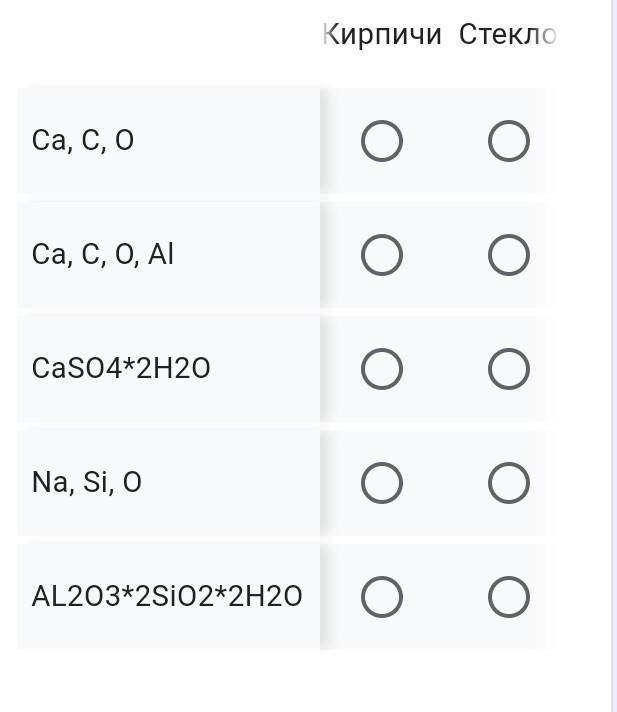Select Кирпичи for Ca, C, O row
The image size is (617, 712).
tap(381, 141)
